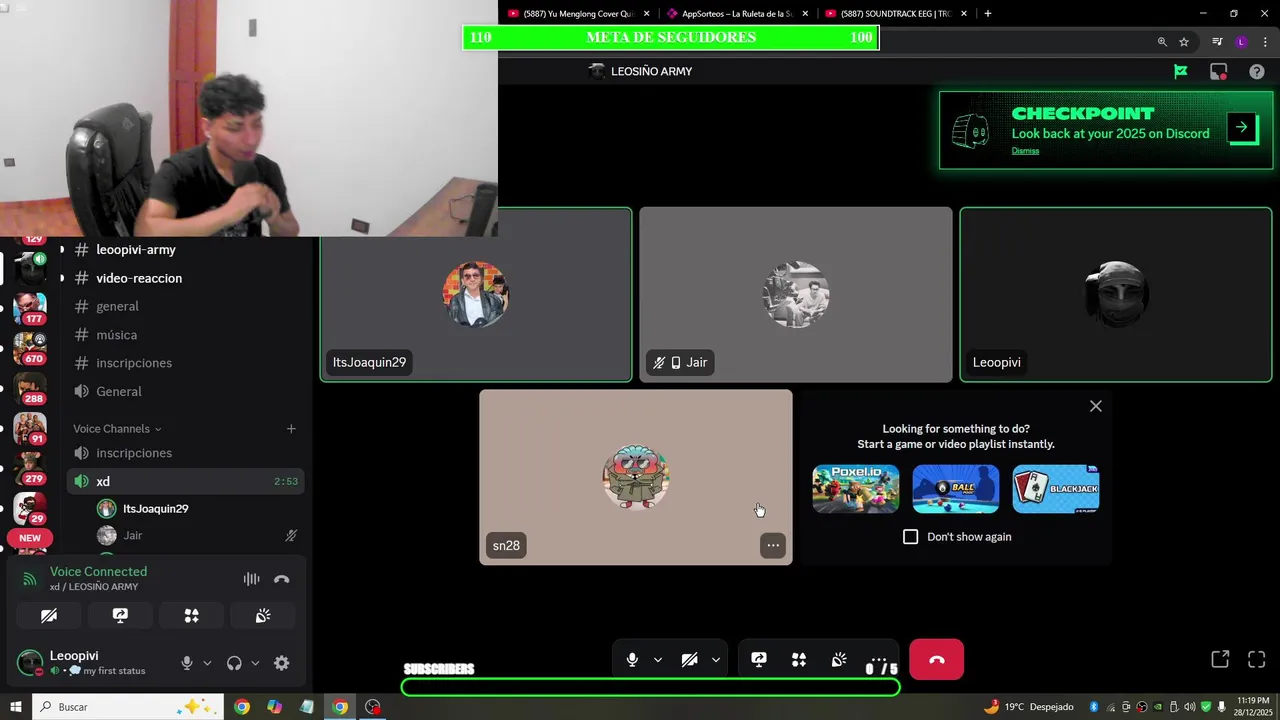This screenshot has width=1280, height=720.
Task: Switch to SOUNDTRACK EEG browser tab
Action: 897,14
